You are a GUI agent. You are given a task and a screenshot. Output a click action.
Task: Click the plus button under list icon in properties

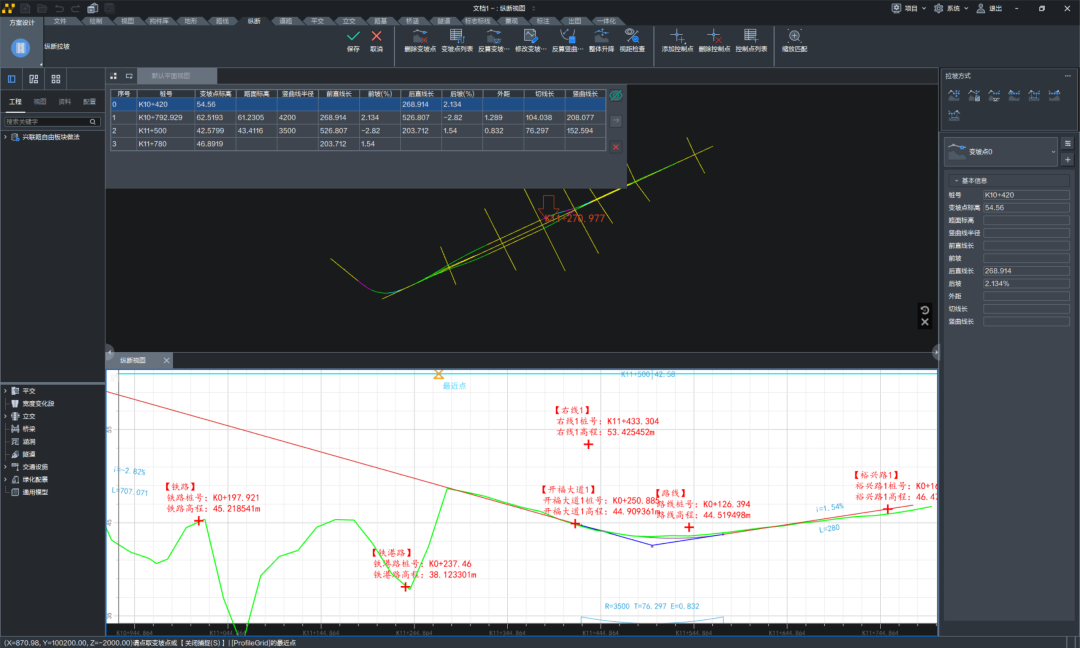pyautogui.click(x=1068, y=160)
